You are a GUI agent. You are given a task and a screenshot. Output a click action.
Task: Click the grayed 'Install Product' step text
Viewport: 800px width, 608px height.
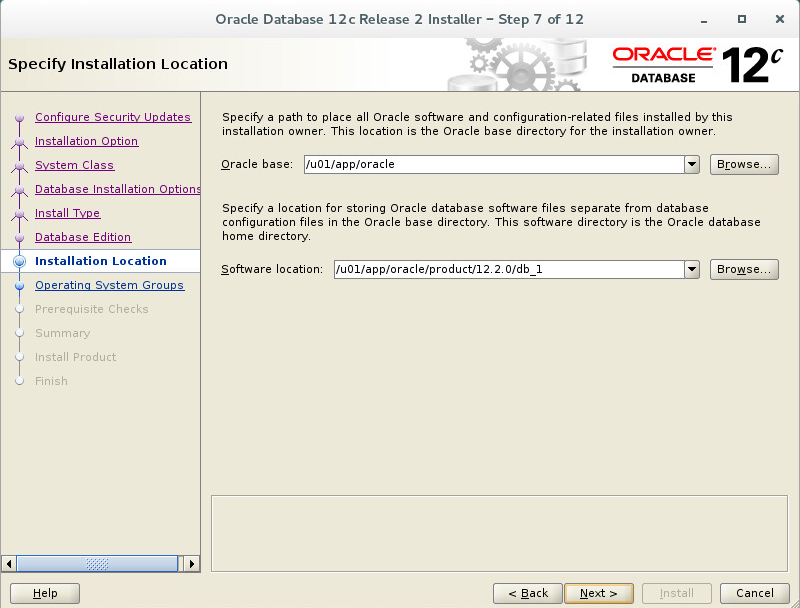coord(76,357)
